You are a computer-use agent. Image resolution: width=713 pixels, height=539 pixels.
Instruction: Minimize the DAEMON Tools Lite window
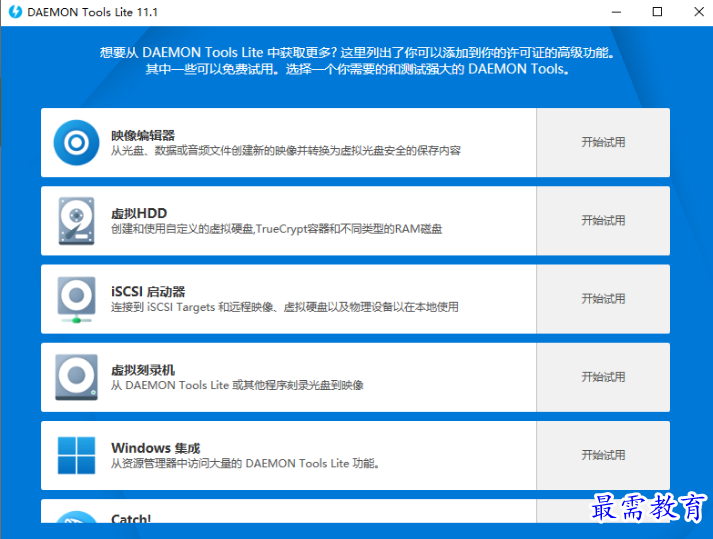click(616, 12)
